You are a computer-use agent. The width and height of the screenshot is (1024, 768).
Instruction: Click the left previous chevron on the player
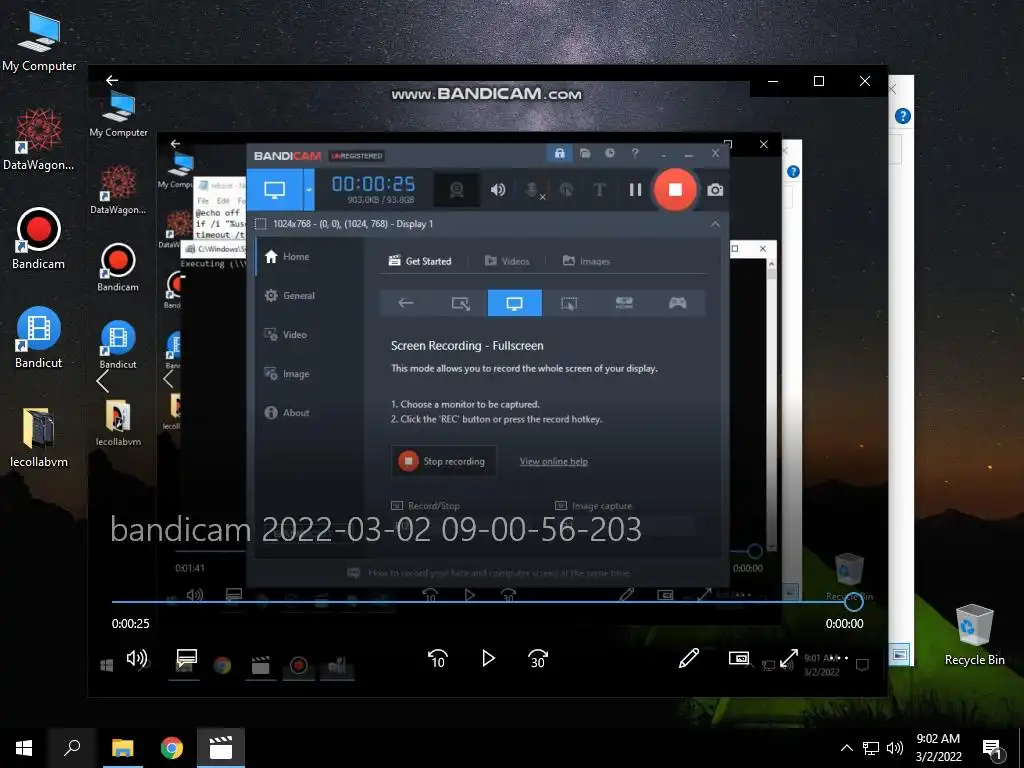pos(102,381)
